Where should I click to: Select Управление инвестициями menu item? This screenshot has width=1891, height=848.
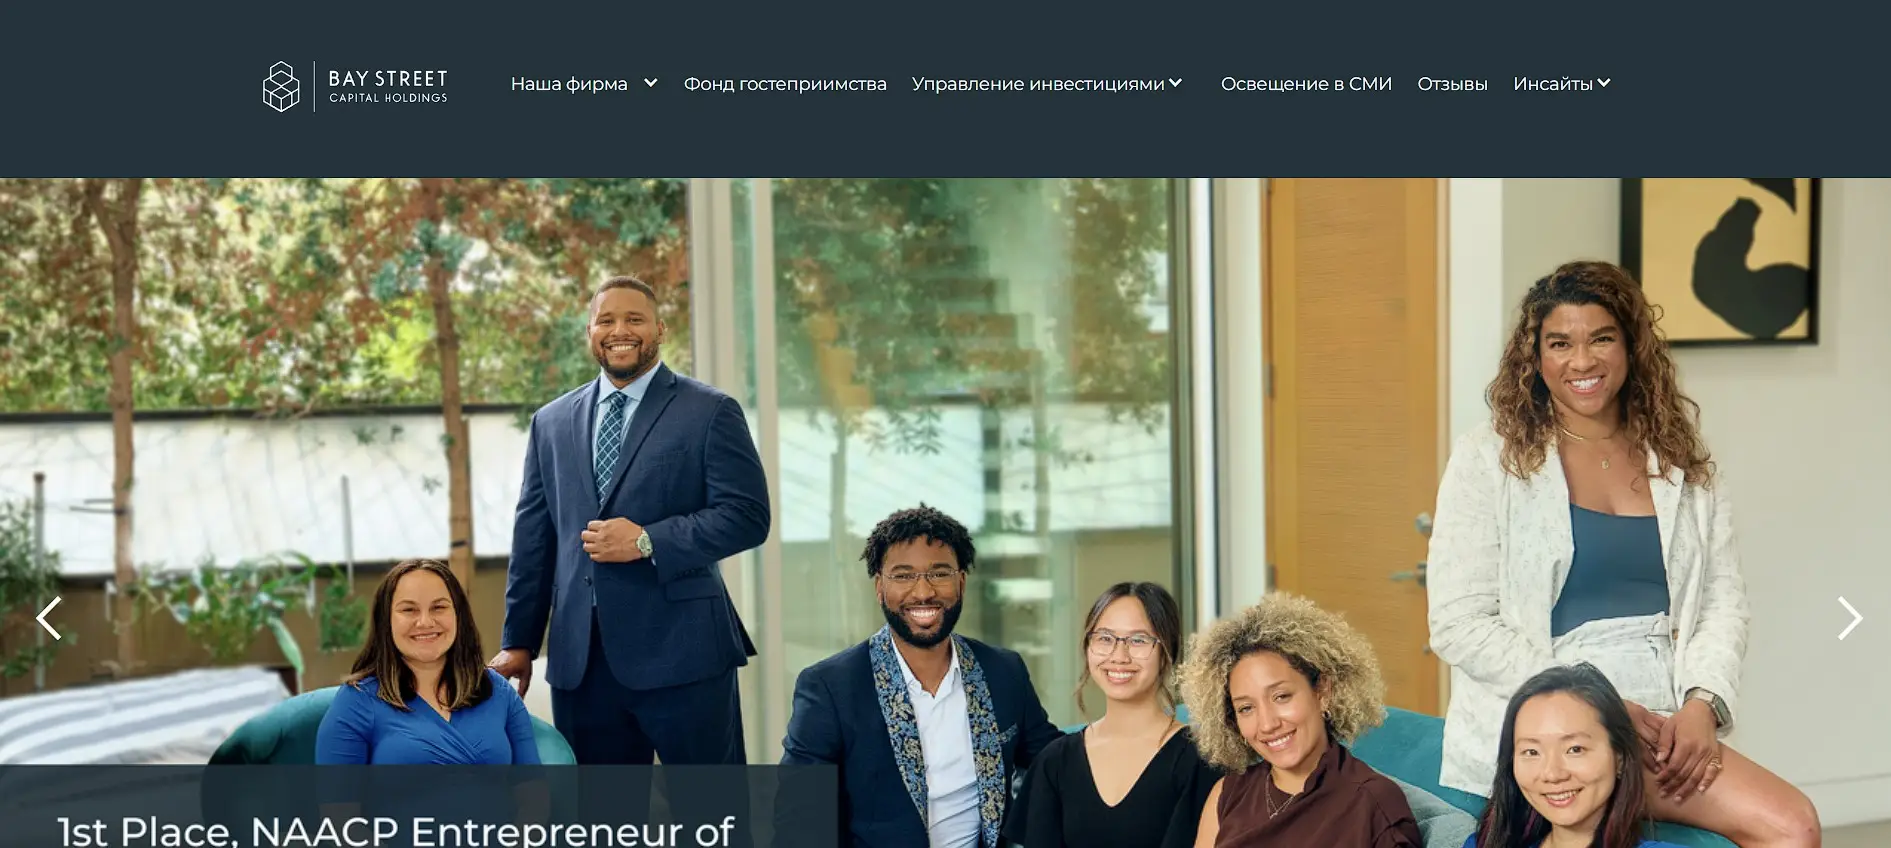1038,84
